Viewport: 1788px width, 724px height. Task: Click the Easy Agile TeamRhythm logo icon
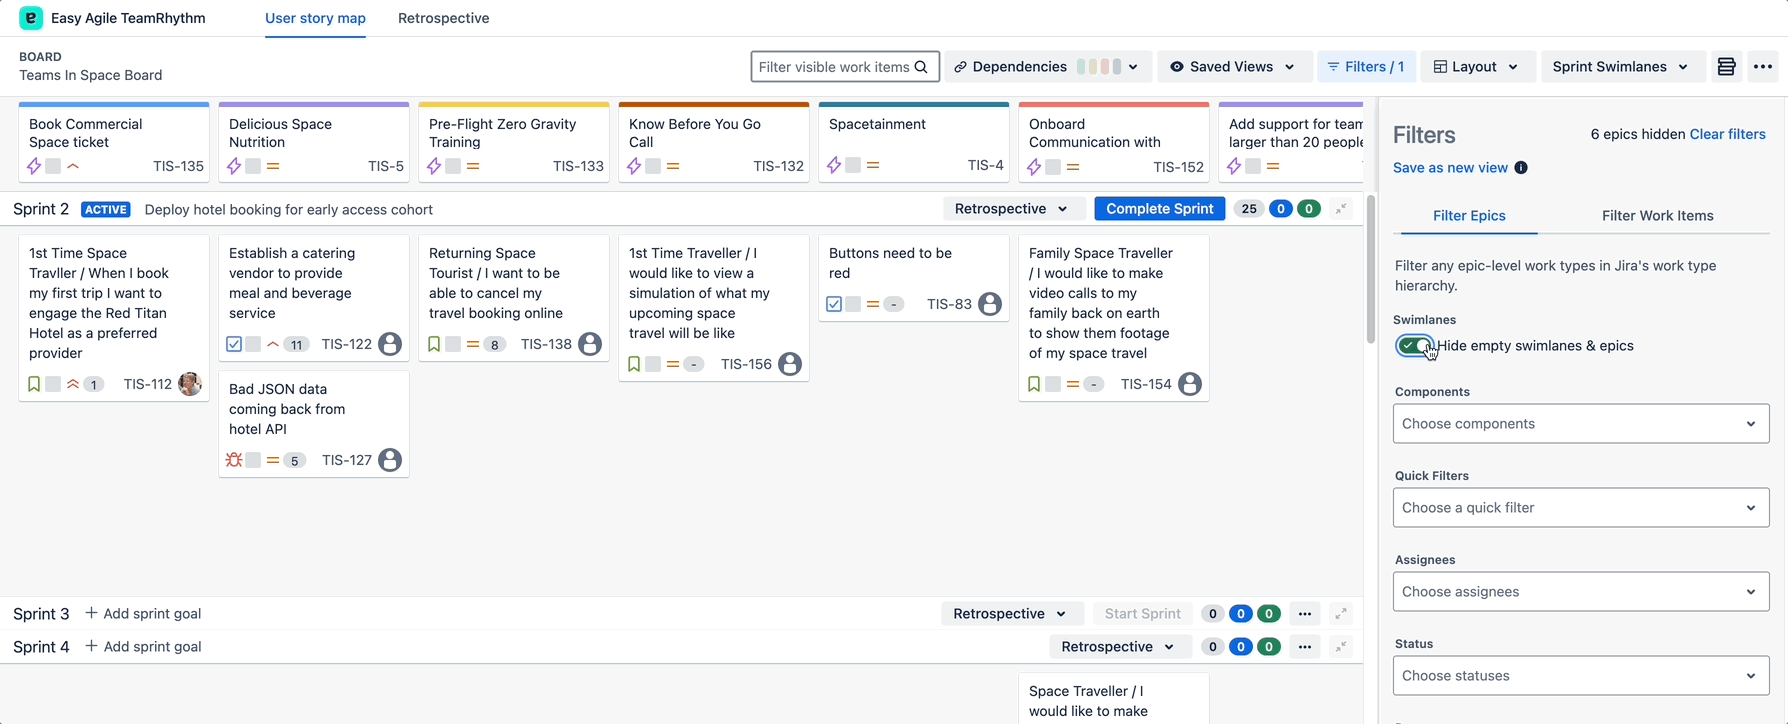point(31,18)
